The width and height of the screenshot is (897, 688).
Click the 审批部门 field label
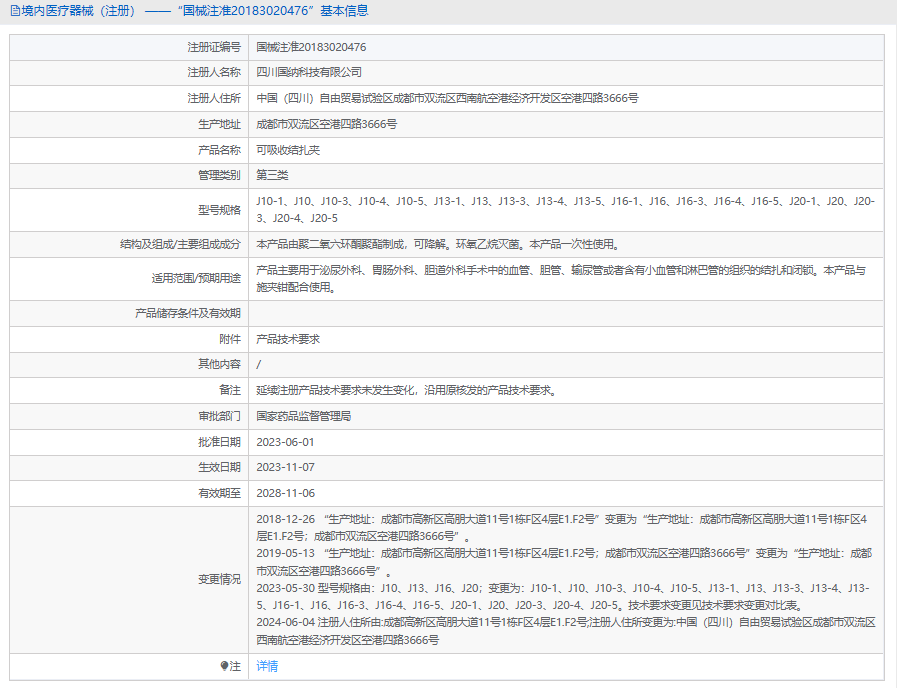pyautogui.click(x=220, y=416)
